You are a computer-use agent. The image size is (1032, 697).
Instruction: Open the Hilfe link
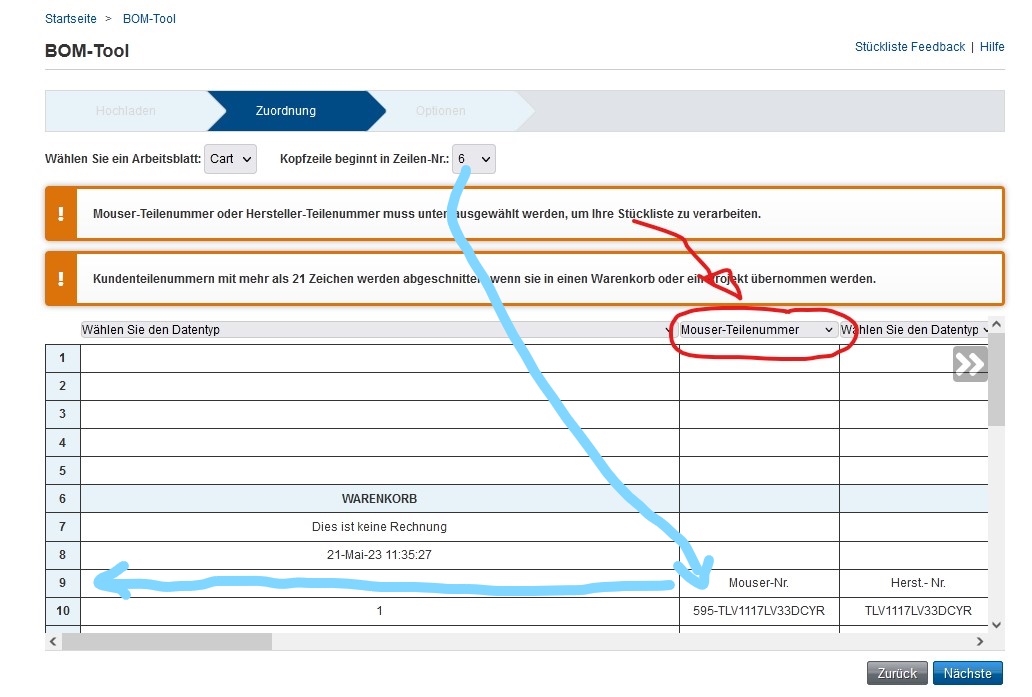(992, 47)
